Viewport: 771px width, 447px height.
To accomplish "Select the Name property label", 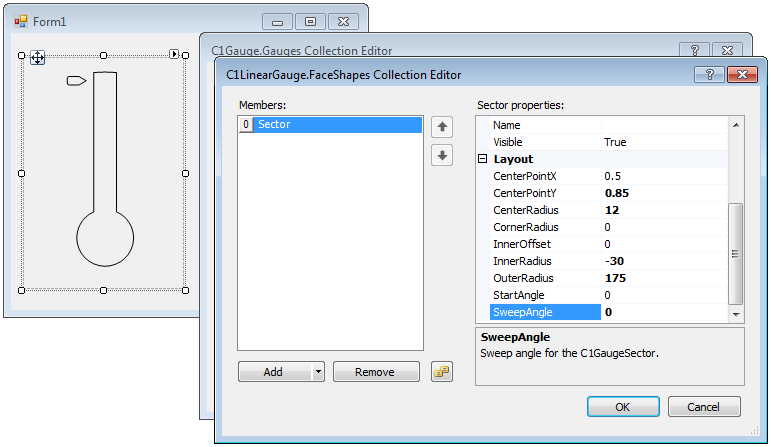I will [x=545, y=125].
